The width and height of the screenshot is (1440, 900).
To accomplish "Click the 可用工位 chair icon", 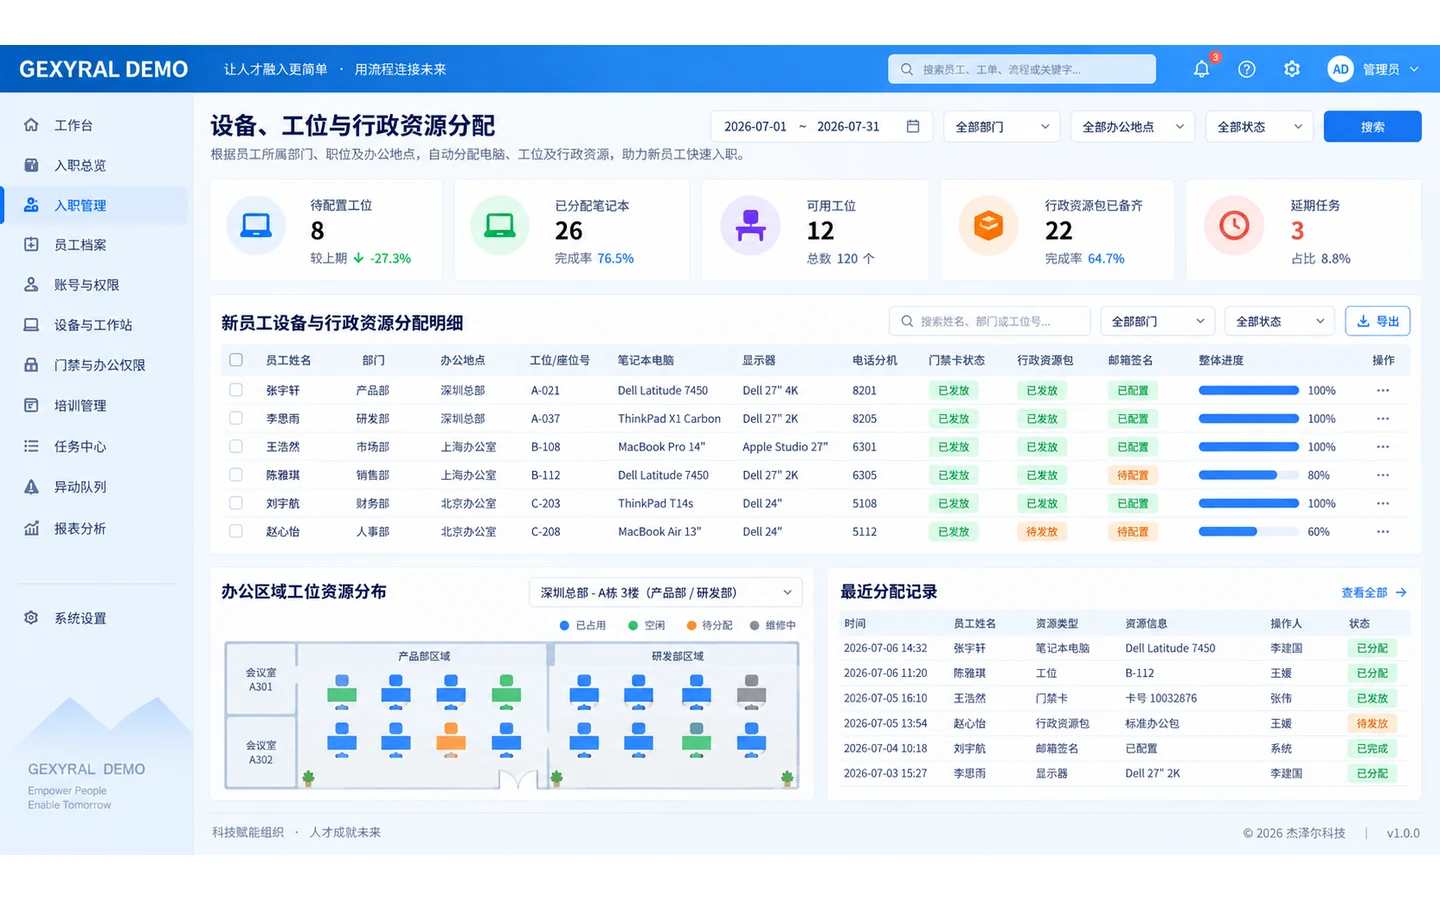I will pos(750,226).
